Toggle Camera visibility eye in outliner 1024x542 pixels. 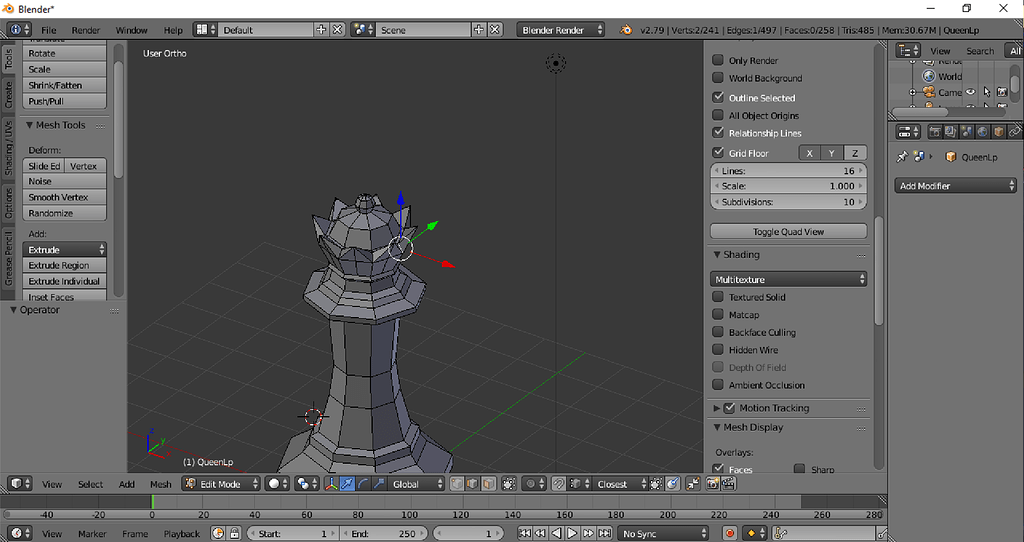[970, 92]
